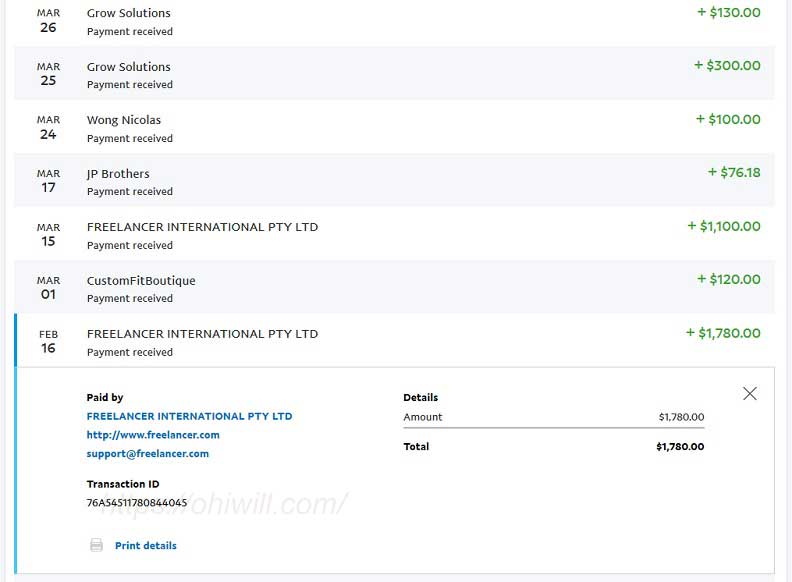Click the Transaction ID label
The height and width of the screenshot is (582, 792).
click(123, 484)
